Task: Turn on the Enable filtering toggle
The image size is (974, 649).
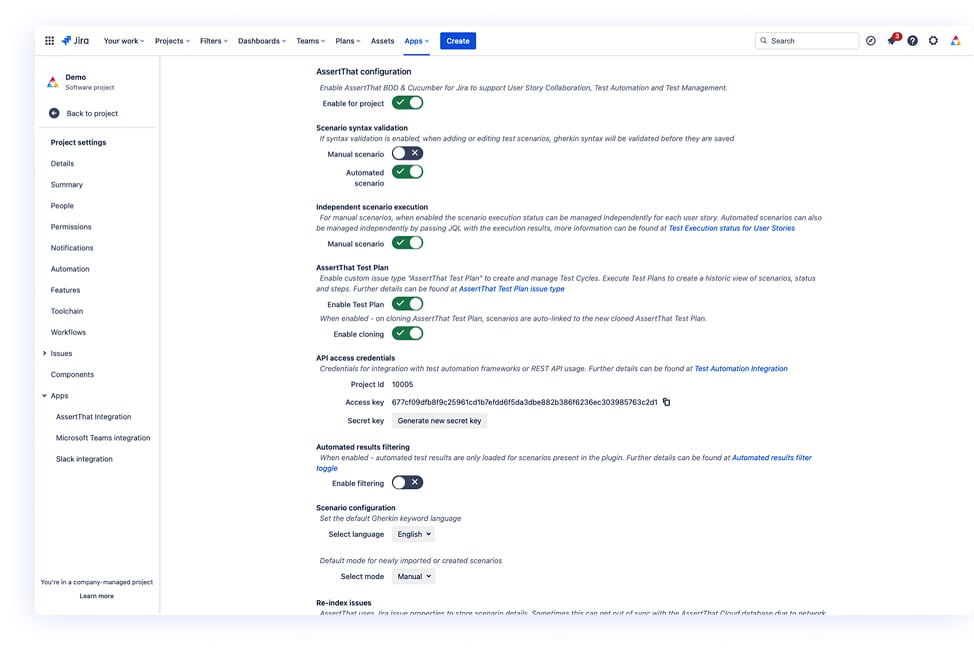Action: click(407, 482)
